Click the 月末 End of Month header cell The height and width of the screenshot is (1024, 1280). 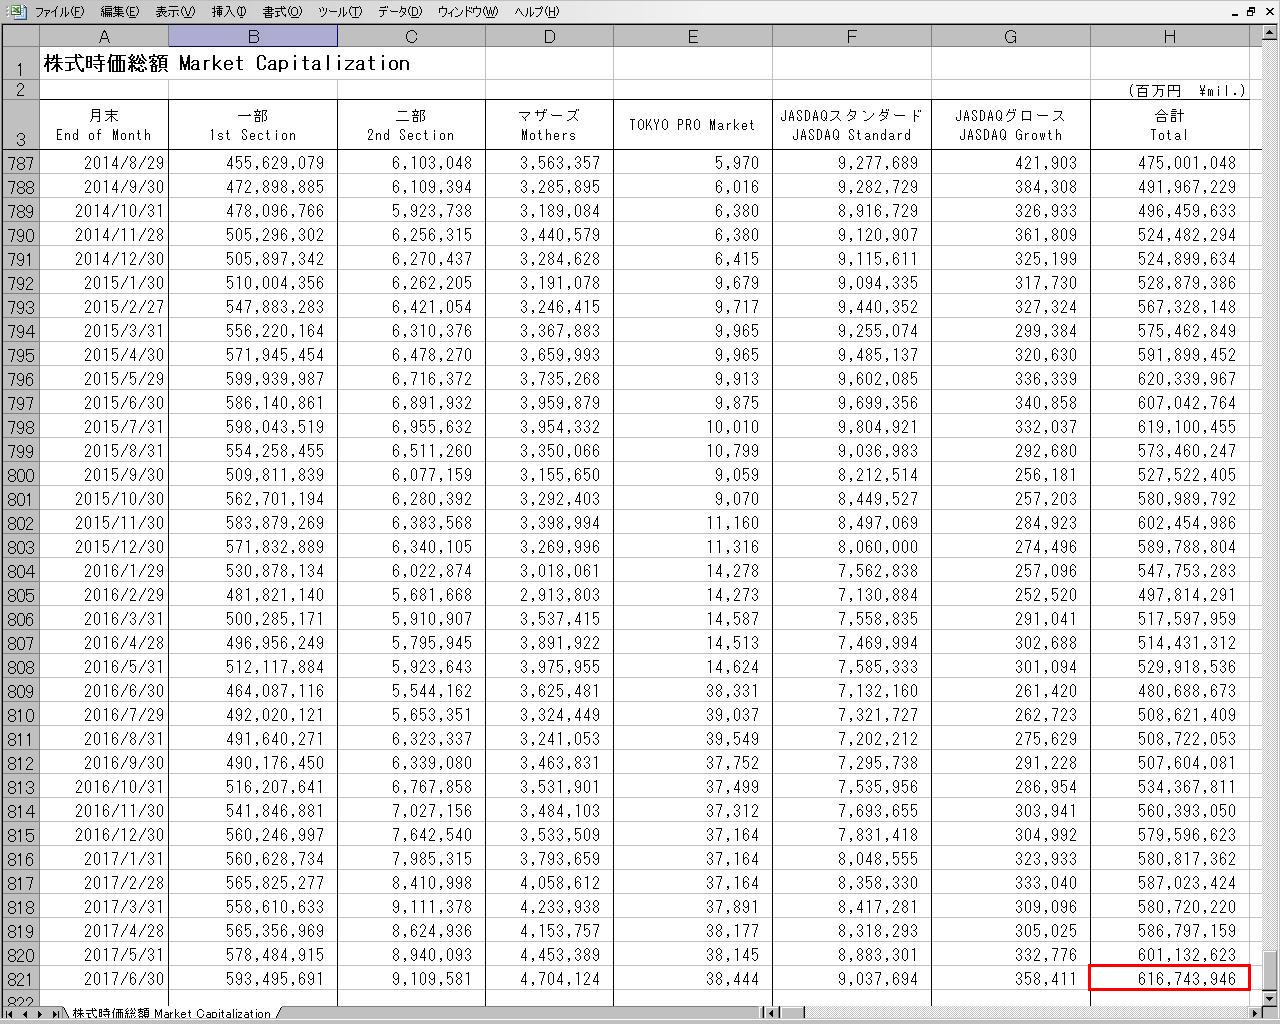pyautogui.click(x=104, y=125)
